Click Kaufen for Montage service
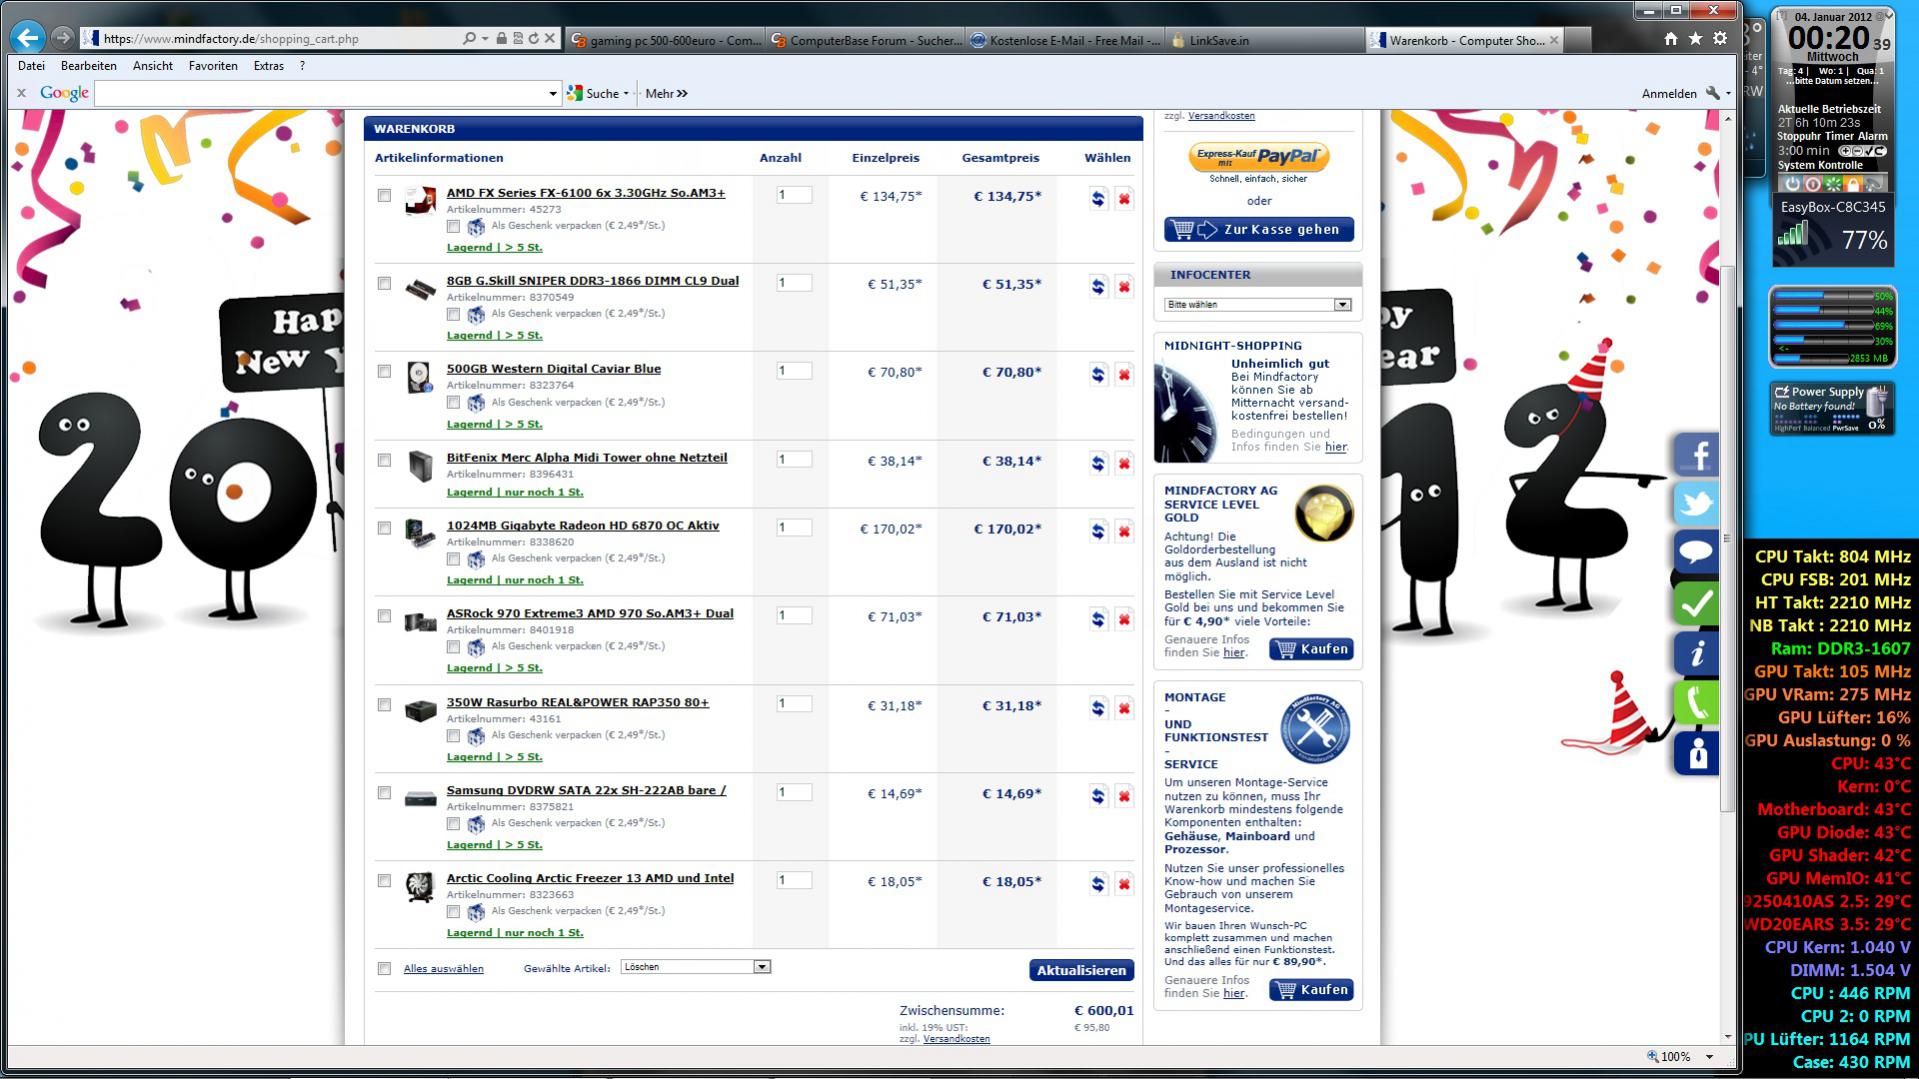Viewport: 1919px width, 1079px height. [x=1311, y=990]
